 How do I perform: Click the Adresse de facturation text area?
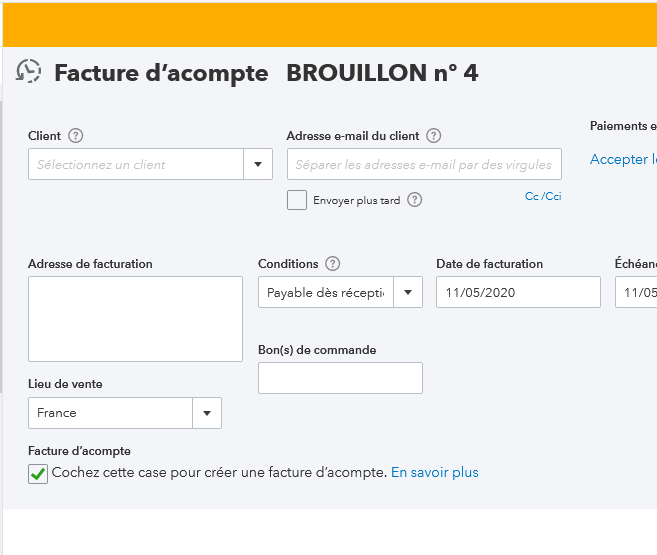[x=135, y=319]
